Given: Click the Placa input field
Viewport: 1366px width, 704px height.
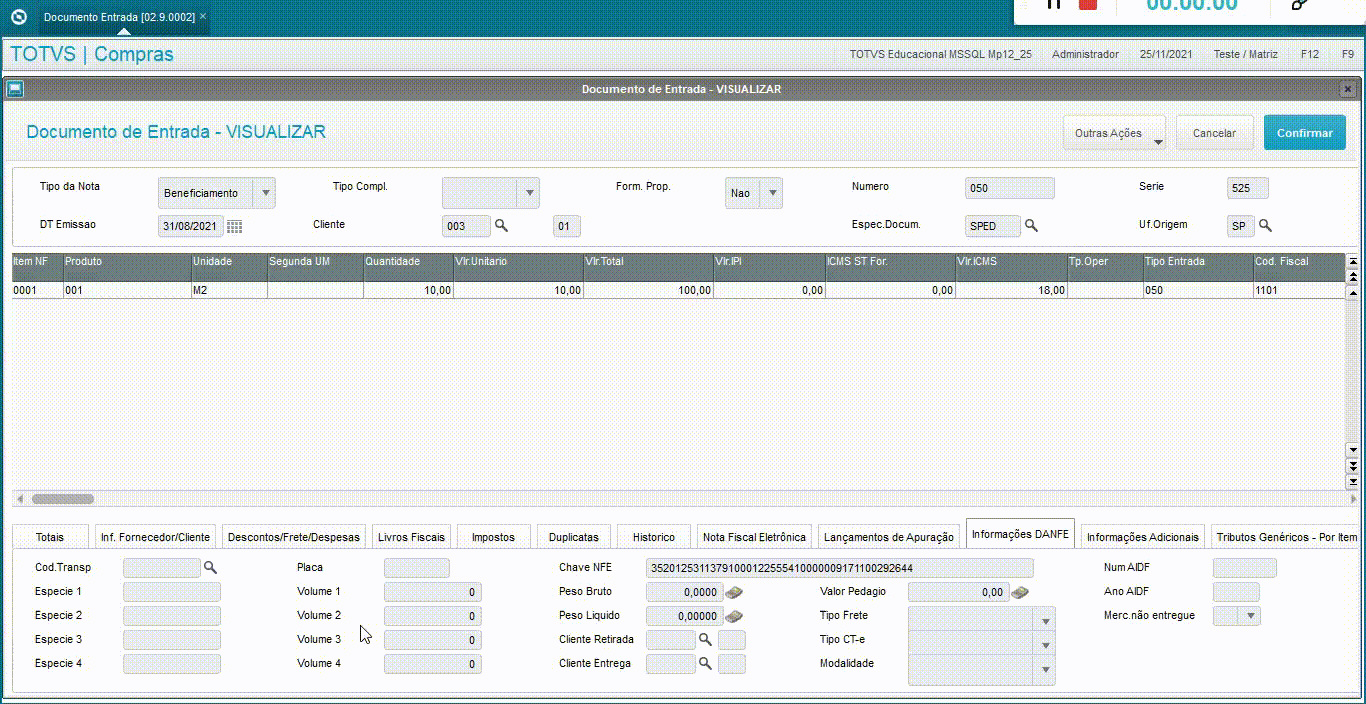Looking at the screenshot, I should (416, 568).
